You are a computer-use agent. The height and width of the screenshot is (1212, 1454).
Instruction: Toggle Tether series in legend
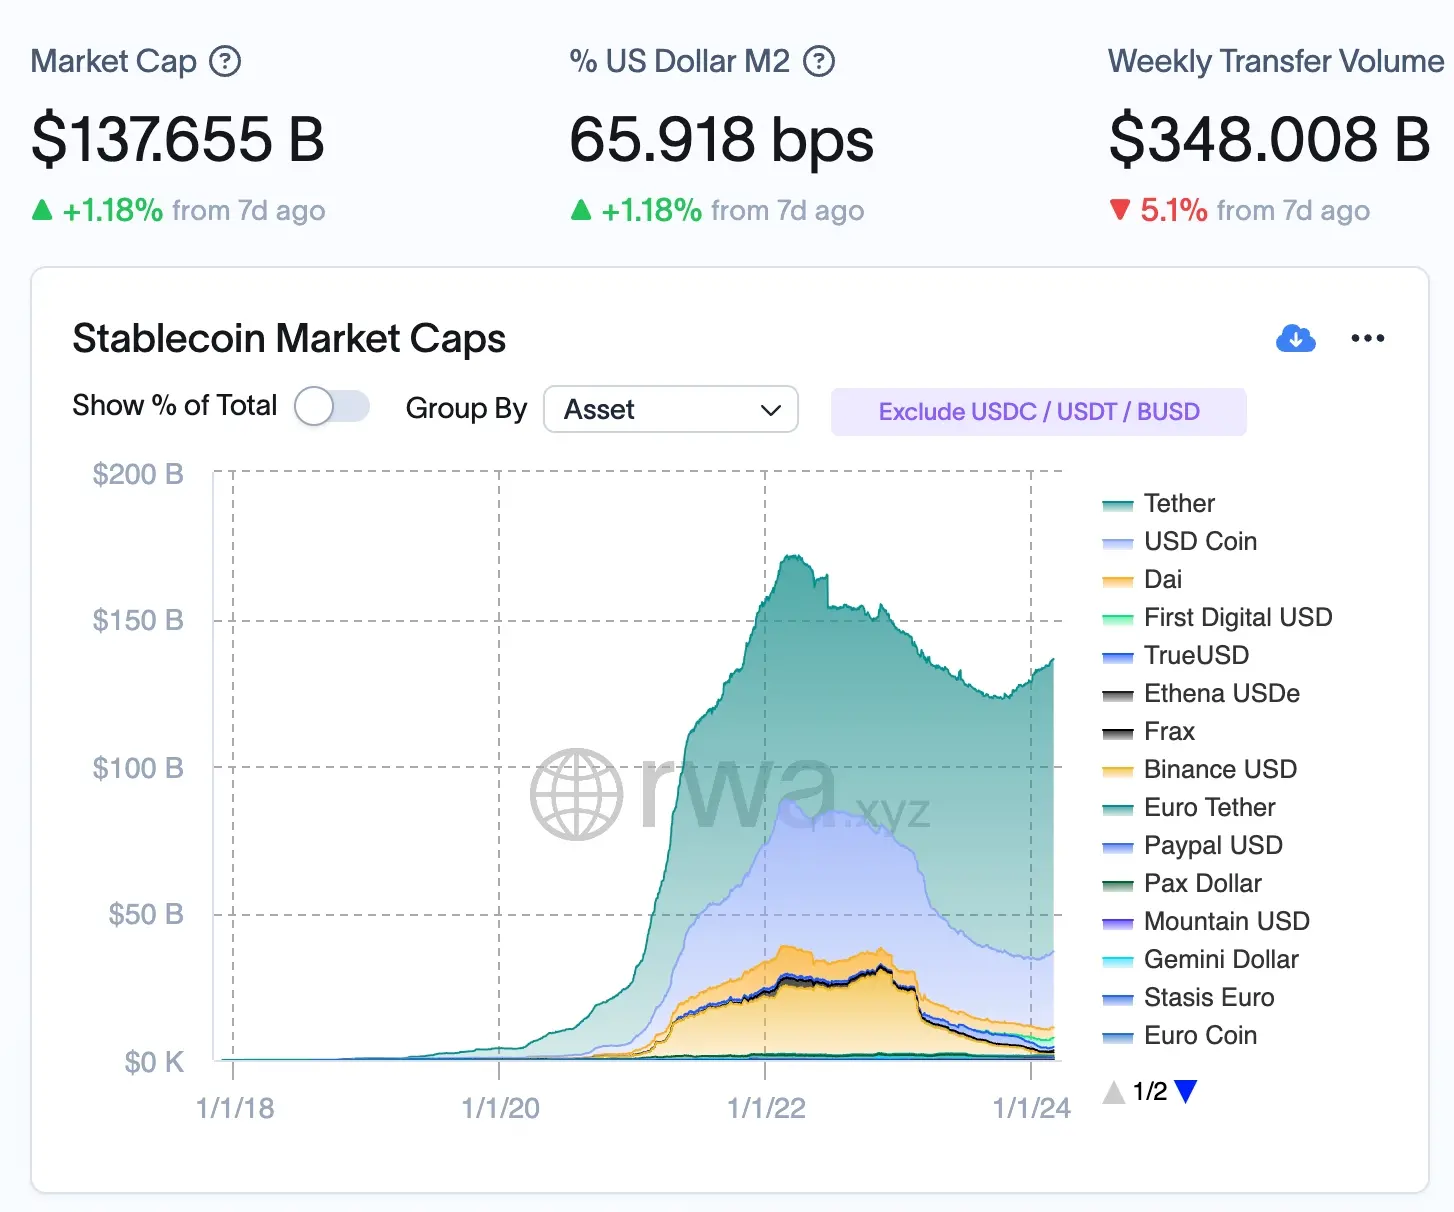tap(1158, 503)
